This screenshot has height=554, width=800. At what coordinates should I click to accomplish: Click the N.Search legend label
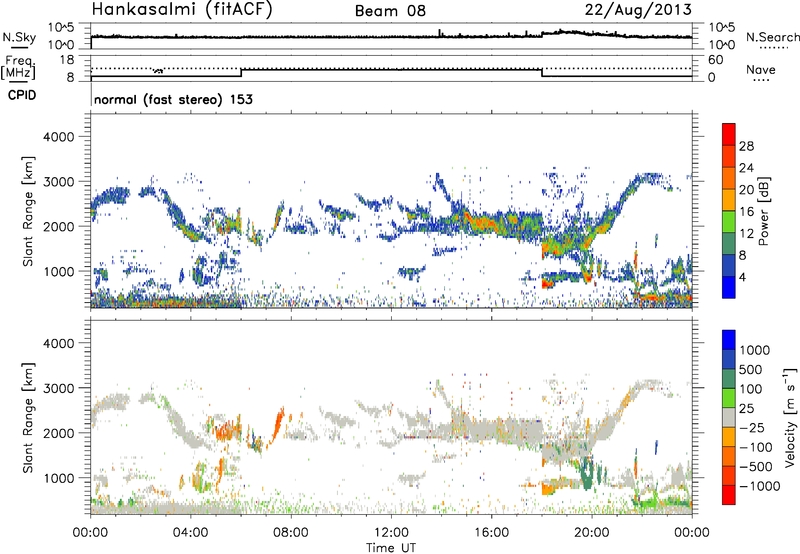(772, 37)
